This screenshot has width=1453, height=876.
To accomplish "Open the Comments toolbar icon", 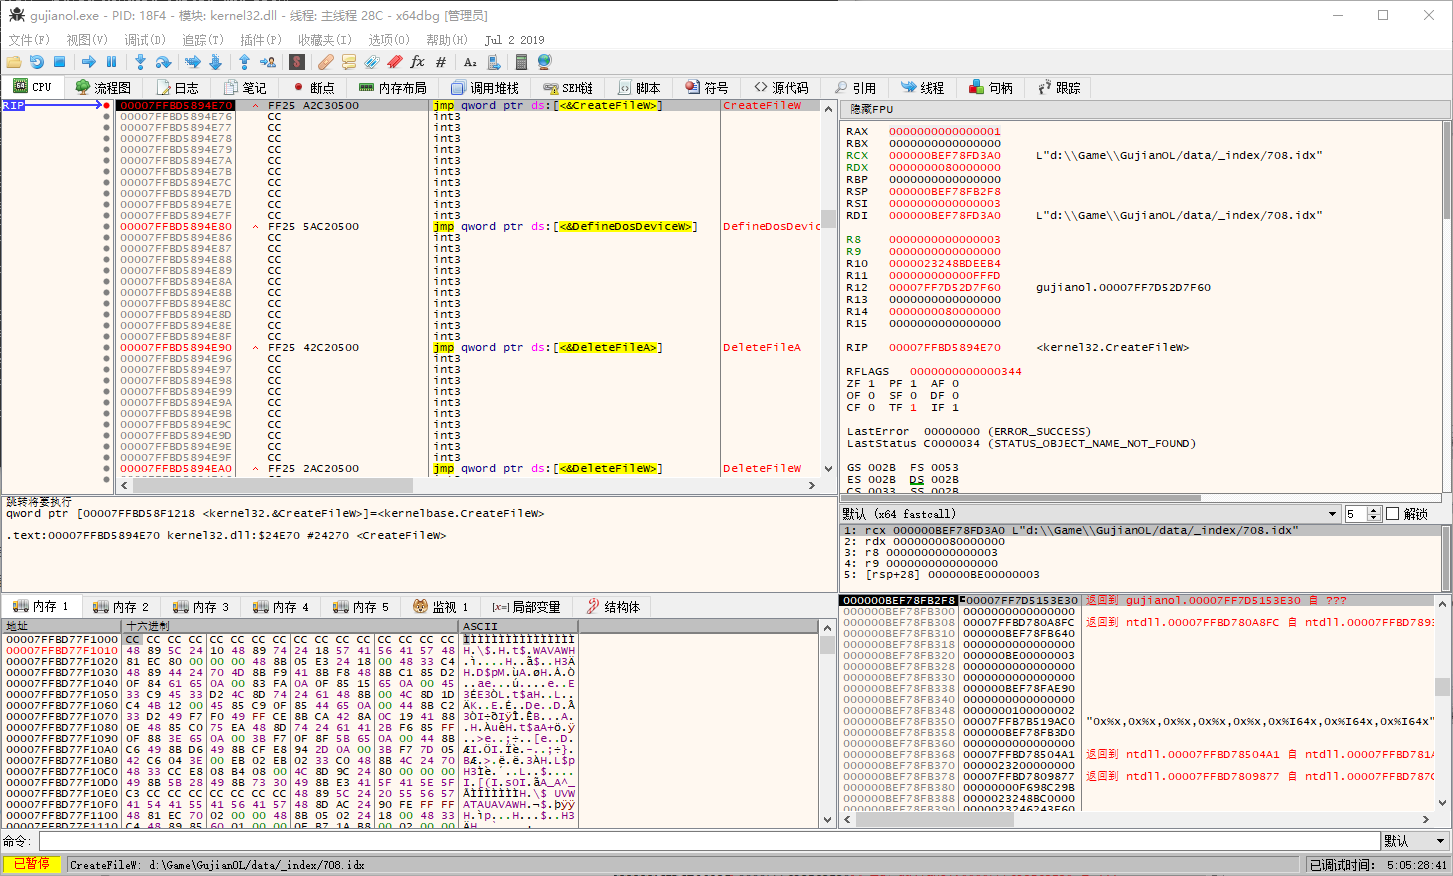I will 349,62.
